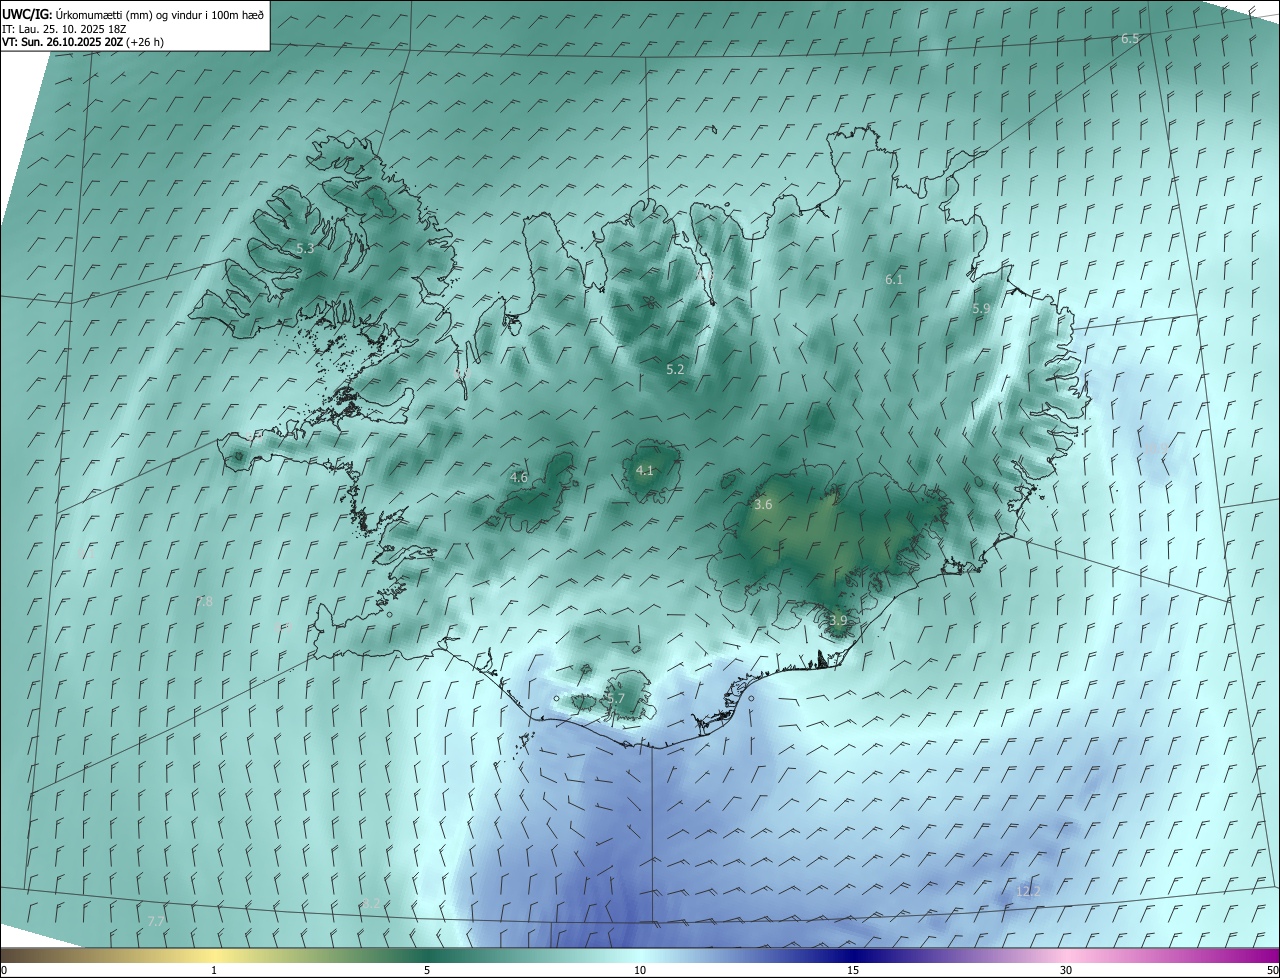This screenshot has width=1280, height=978.
Task: Click the 30 tick label on the colorbar
Action: click(x=1066, y=971)
